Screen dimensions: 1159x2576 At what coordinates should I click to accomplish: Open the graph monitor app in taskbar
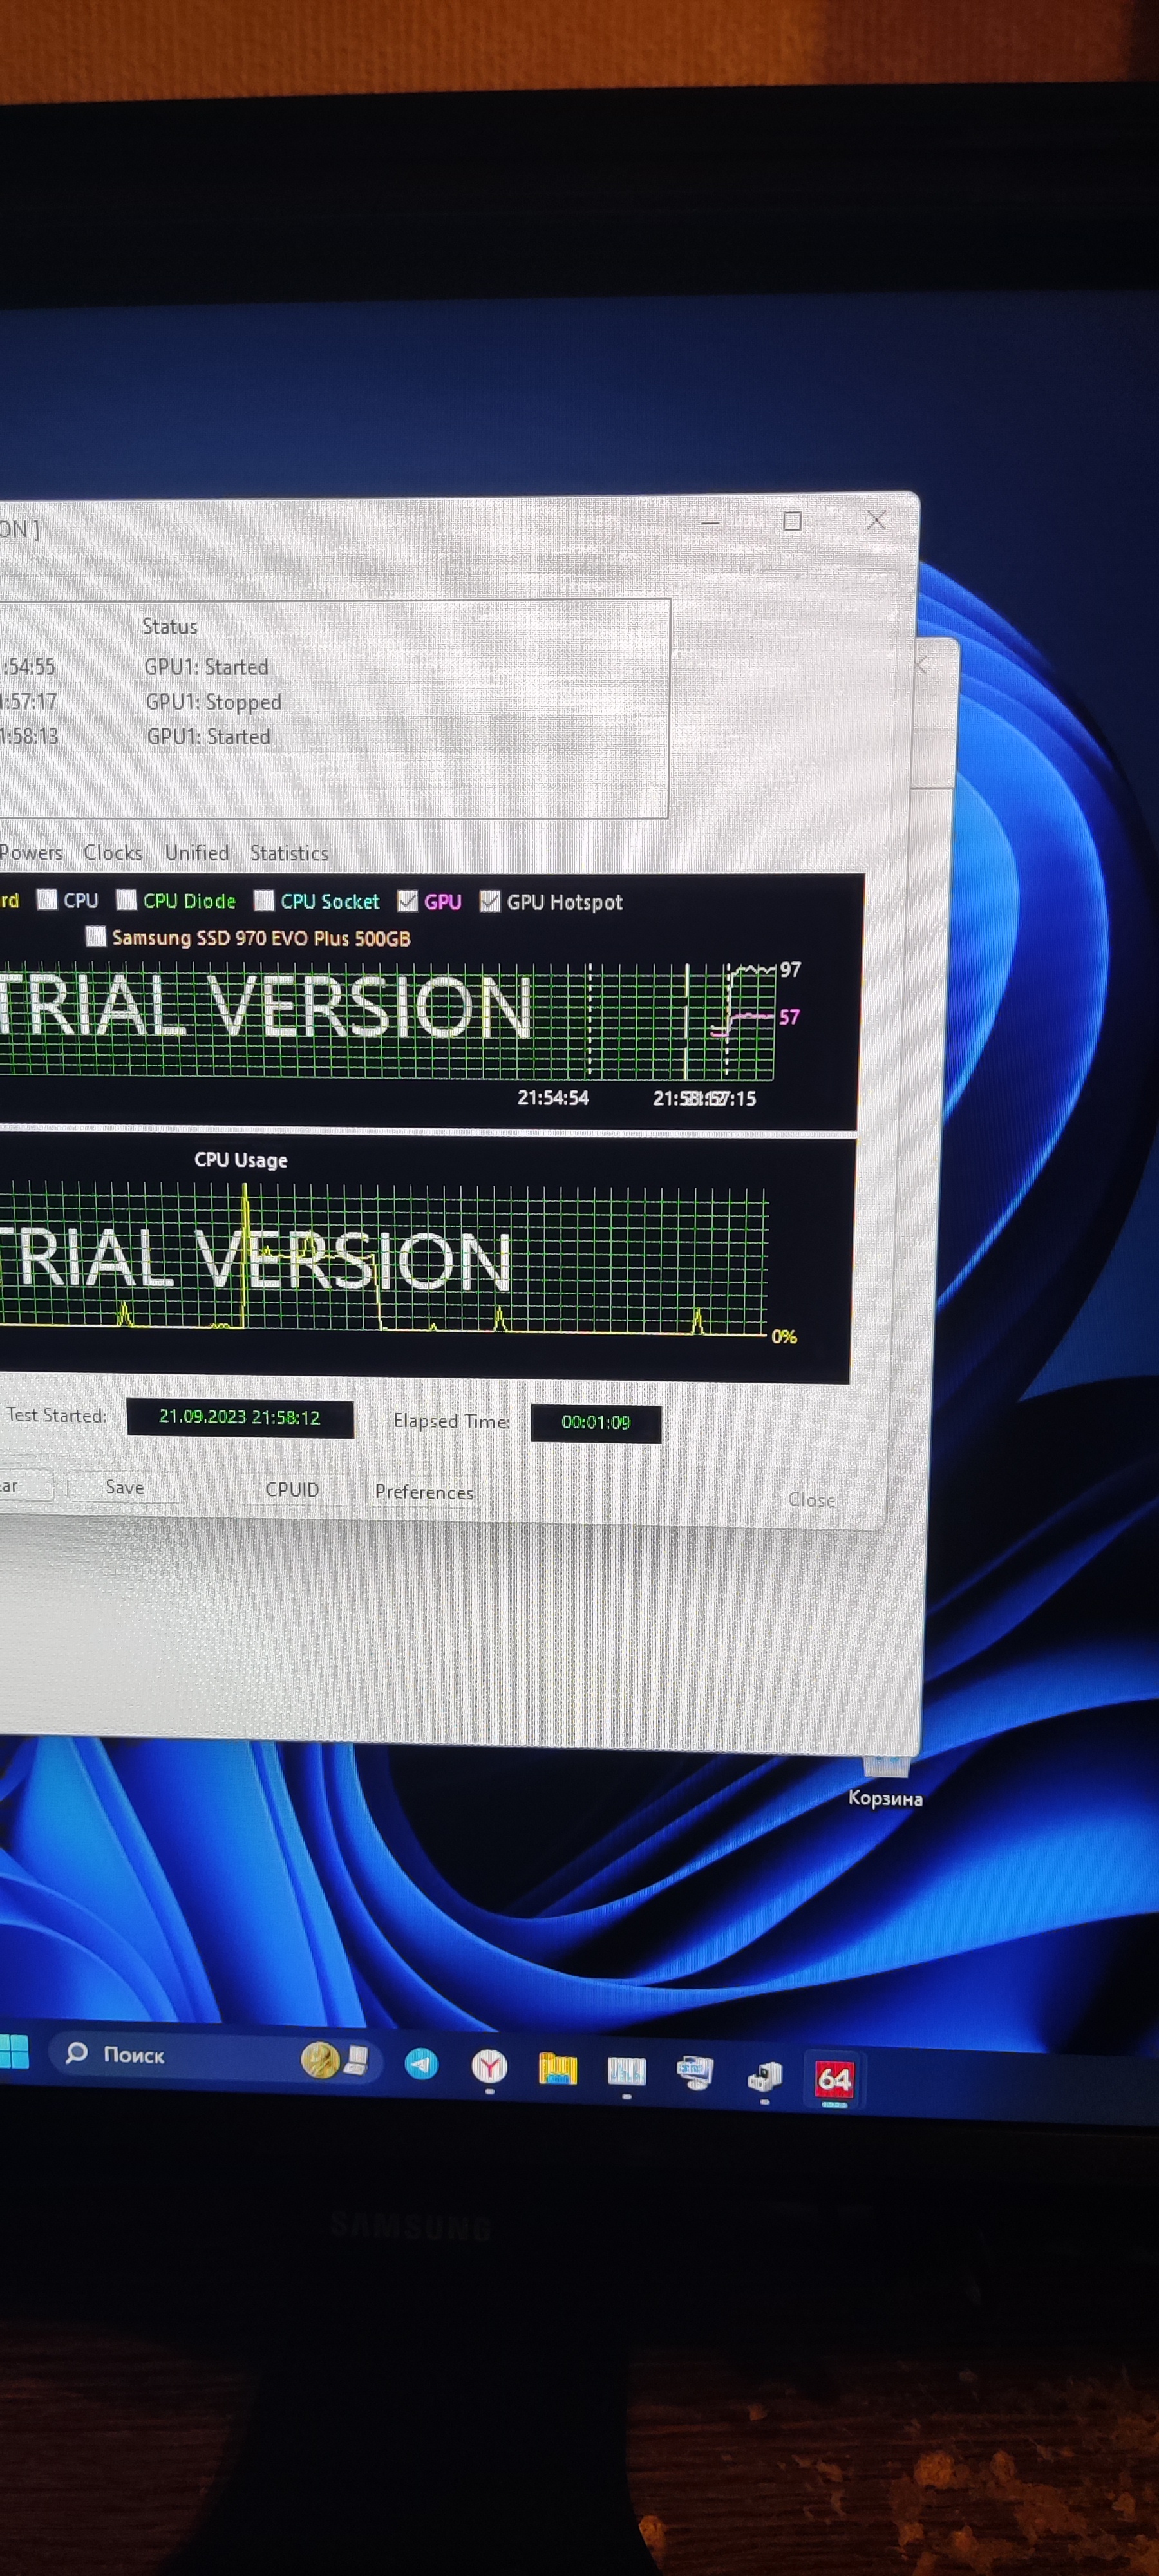click(x=627, y=2071)
